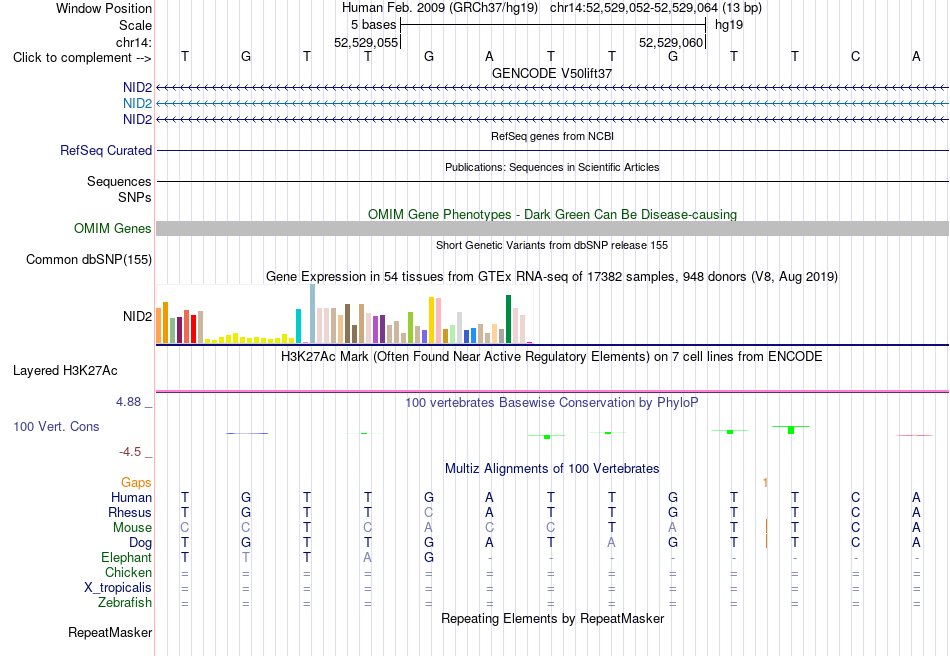
Task: Click the A base in the Elephant row
Action: (368, 557)
